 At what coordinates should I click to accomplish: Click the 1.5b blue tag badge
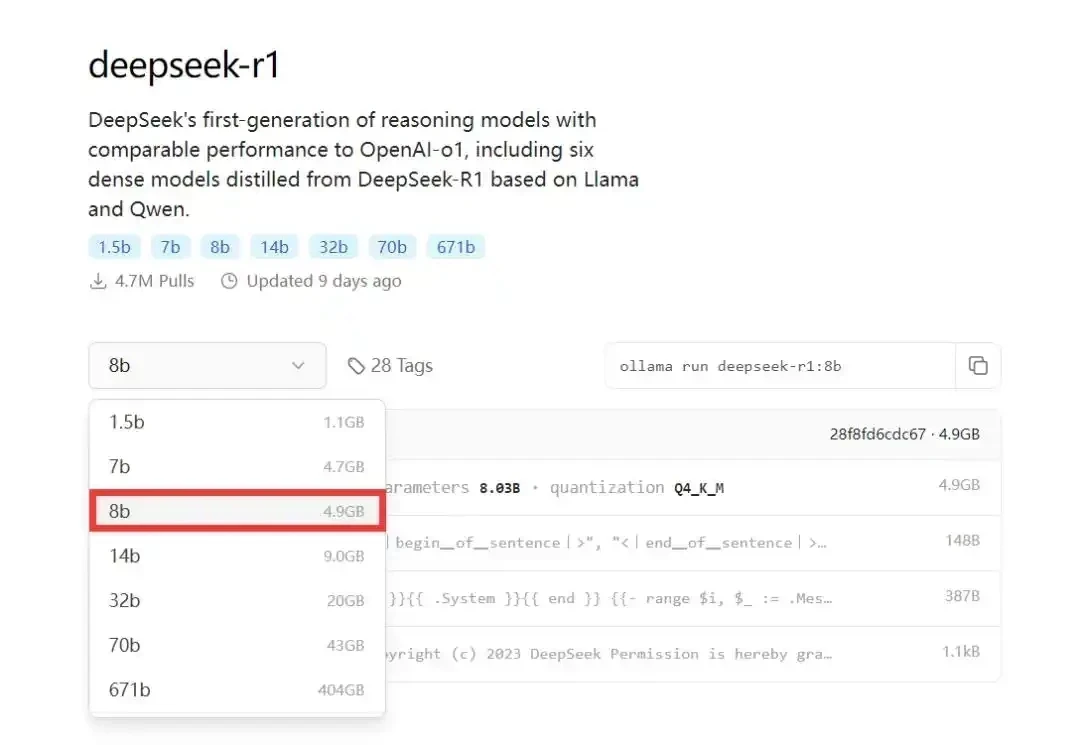click(114, 246)
